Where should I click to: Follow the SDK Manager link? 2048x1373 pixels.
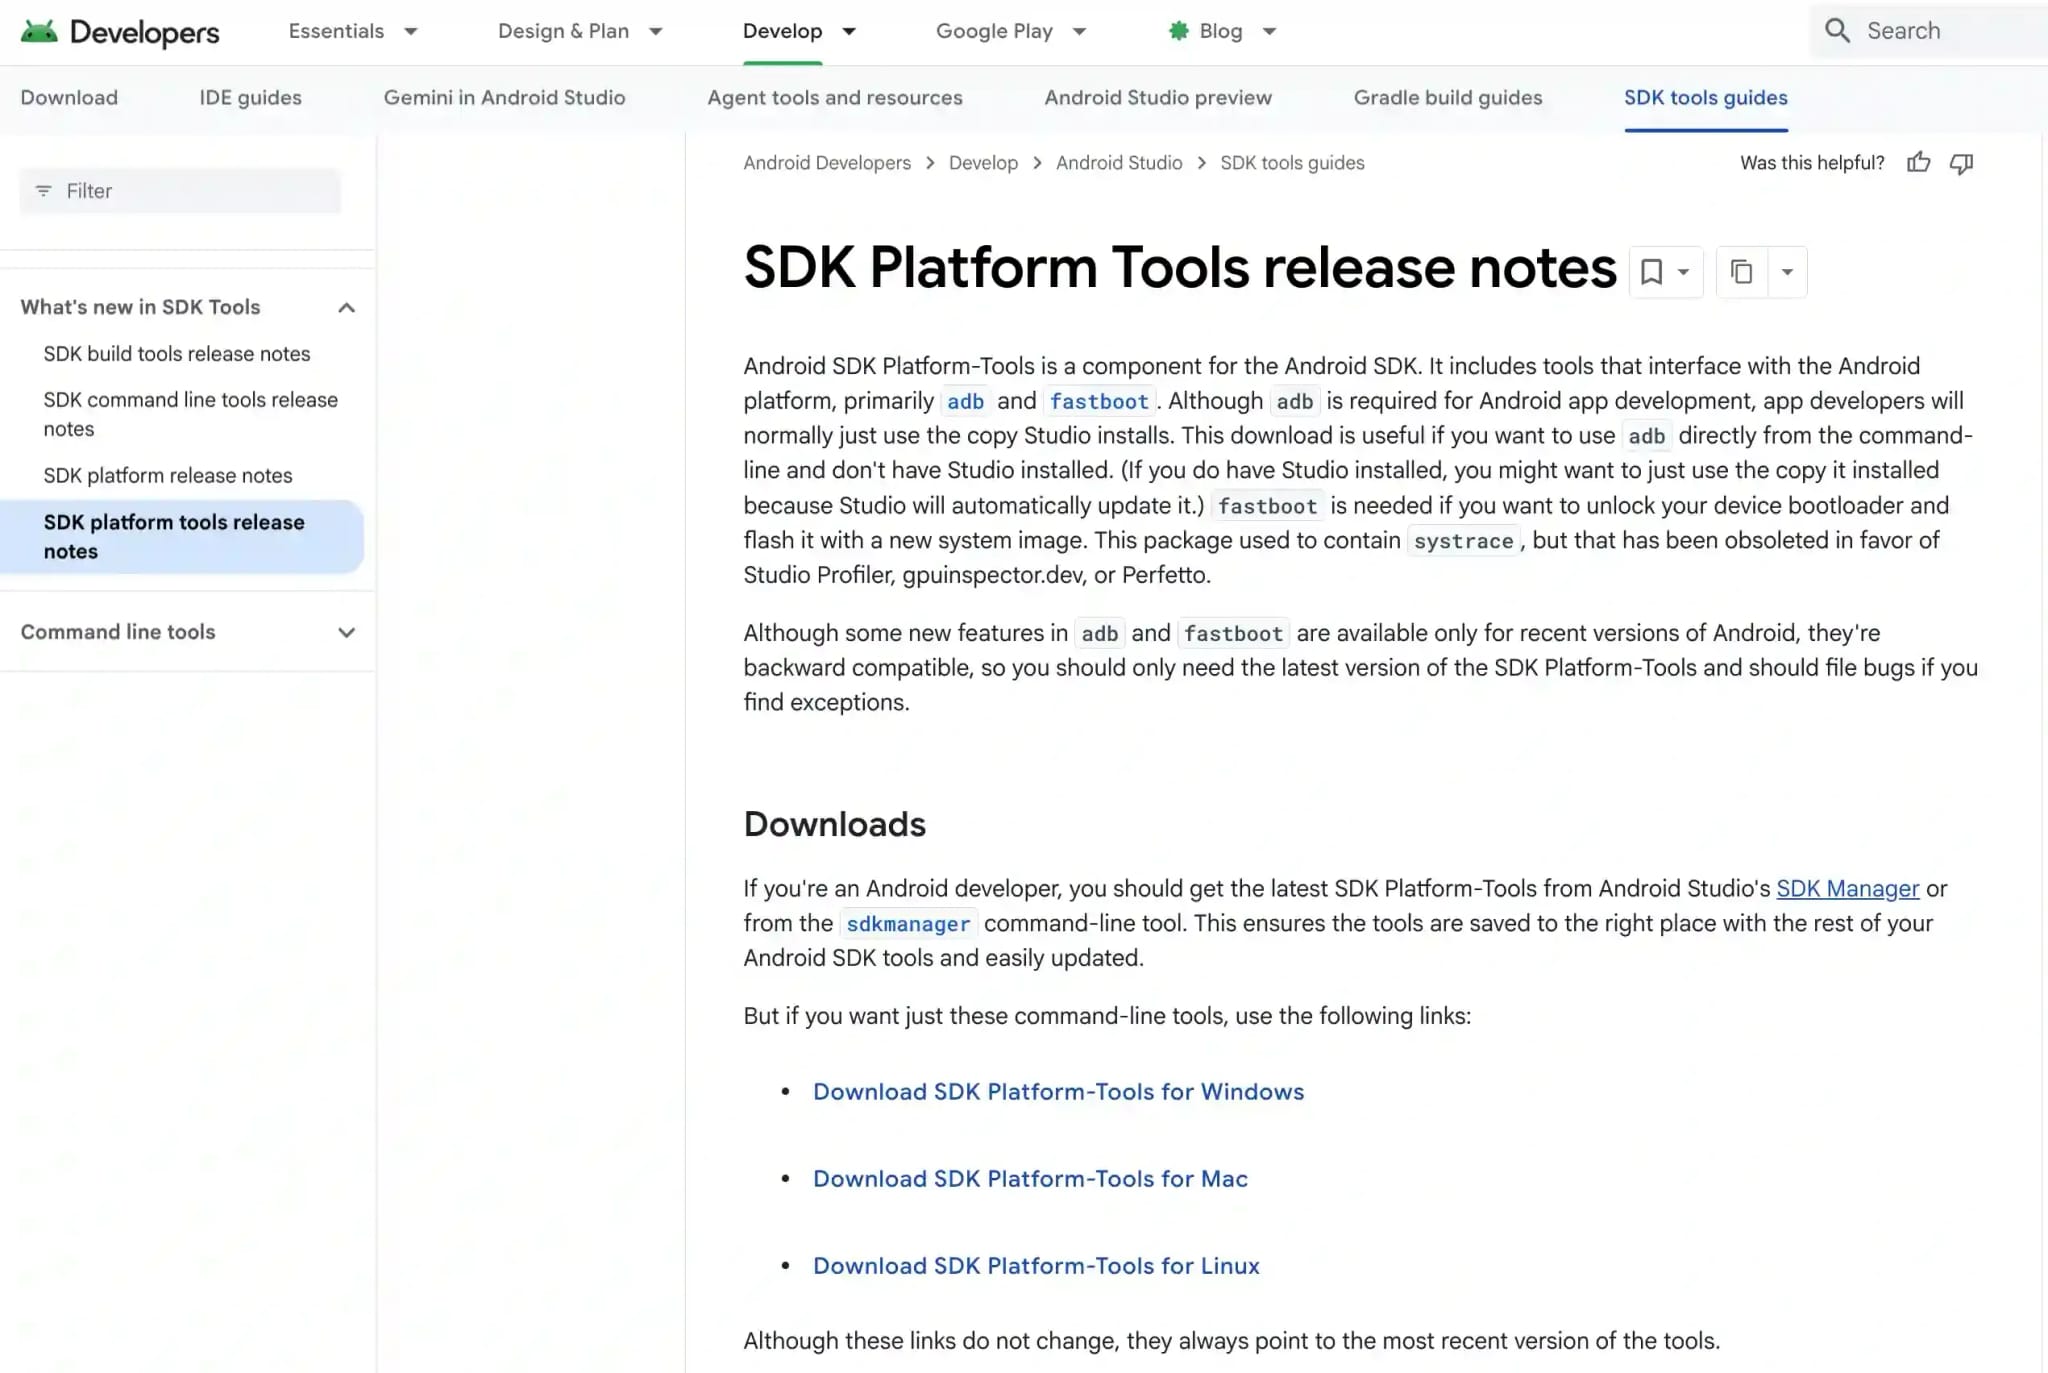click(1847, 888)
